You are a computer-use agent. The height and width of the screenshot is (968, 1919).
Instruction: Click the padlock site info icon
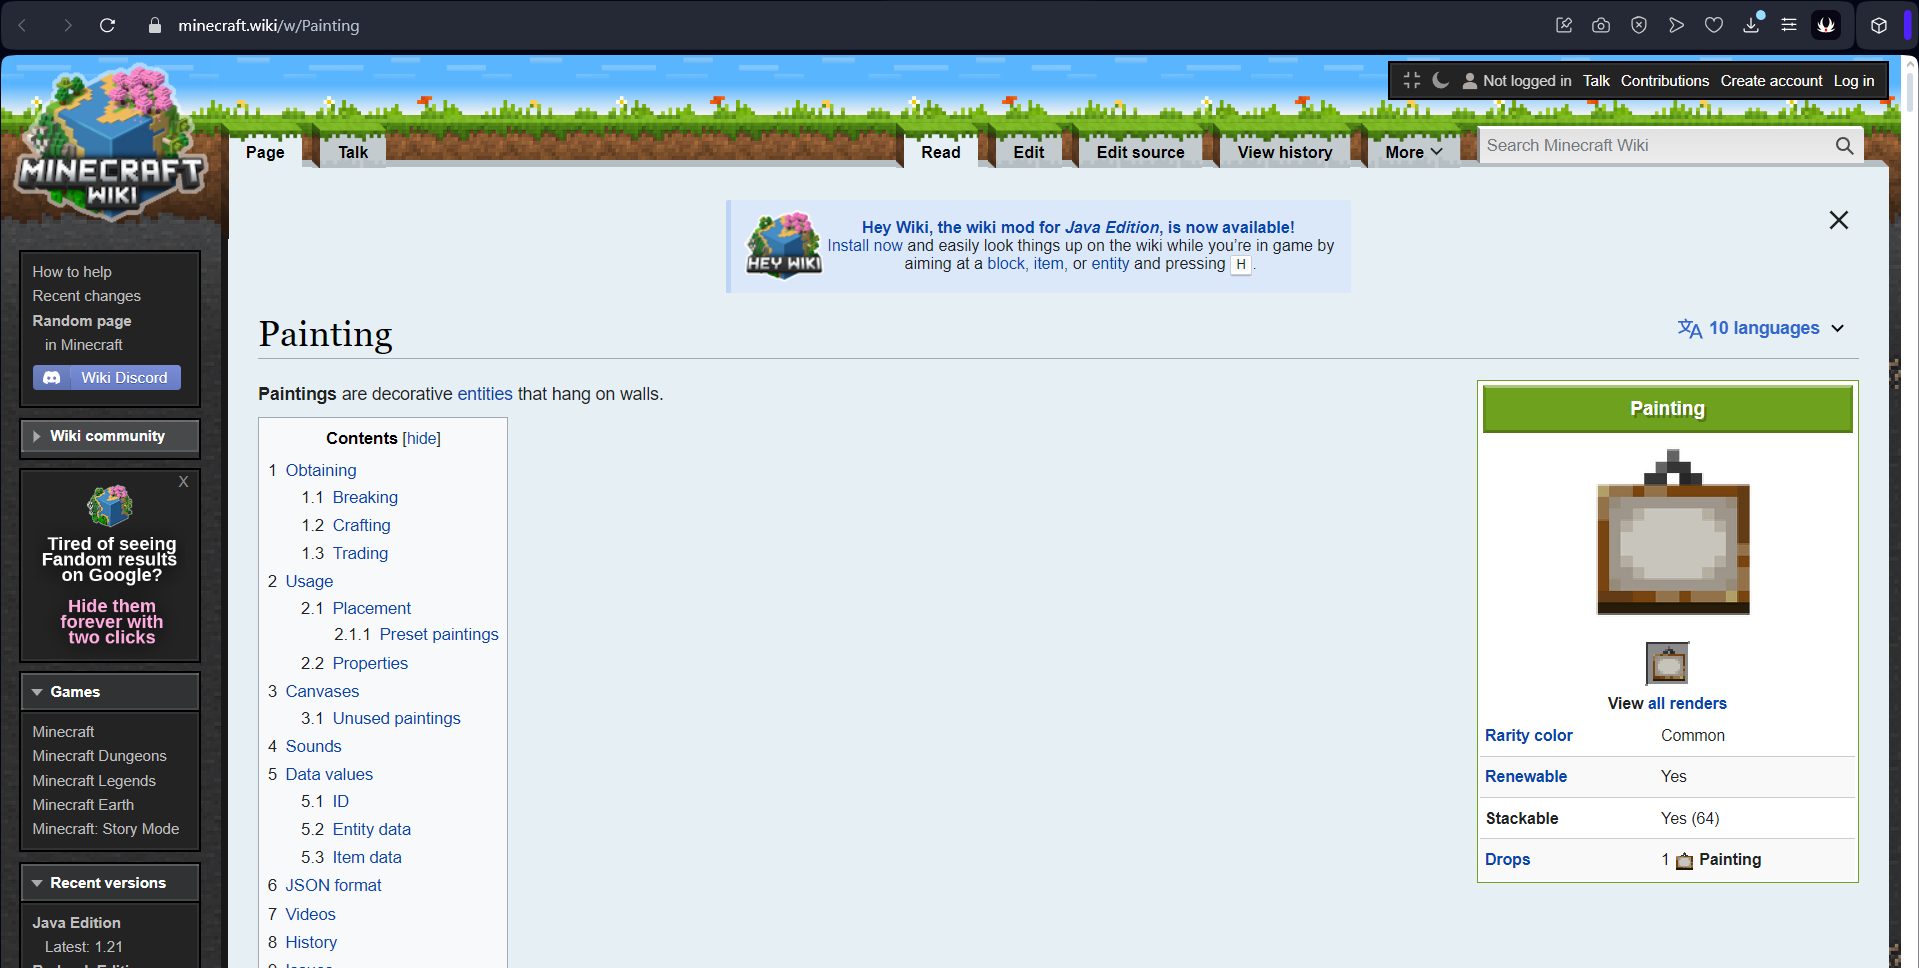[154, 25]
